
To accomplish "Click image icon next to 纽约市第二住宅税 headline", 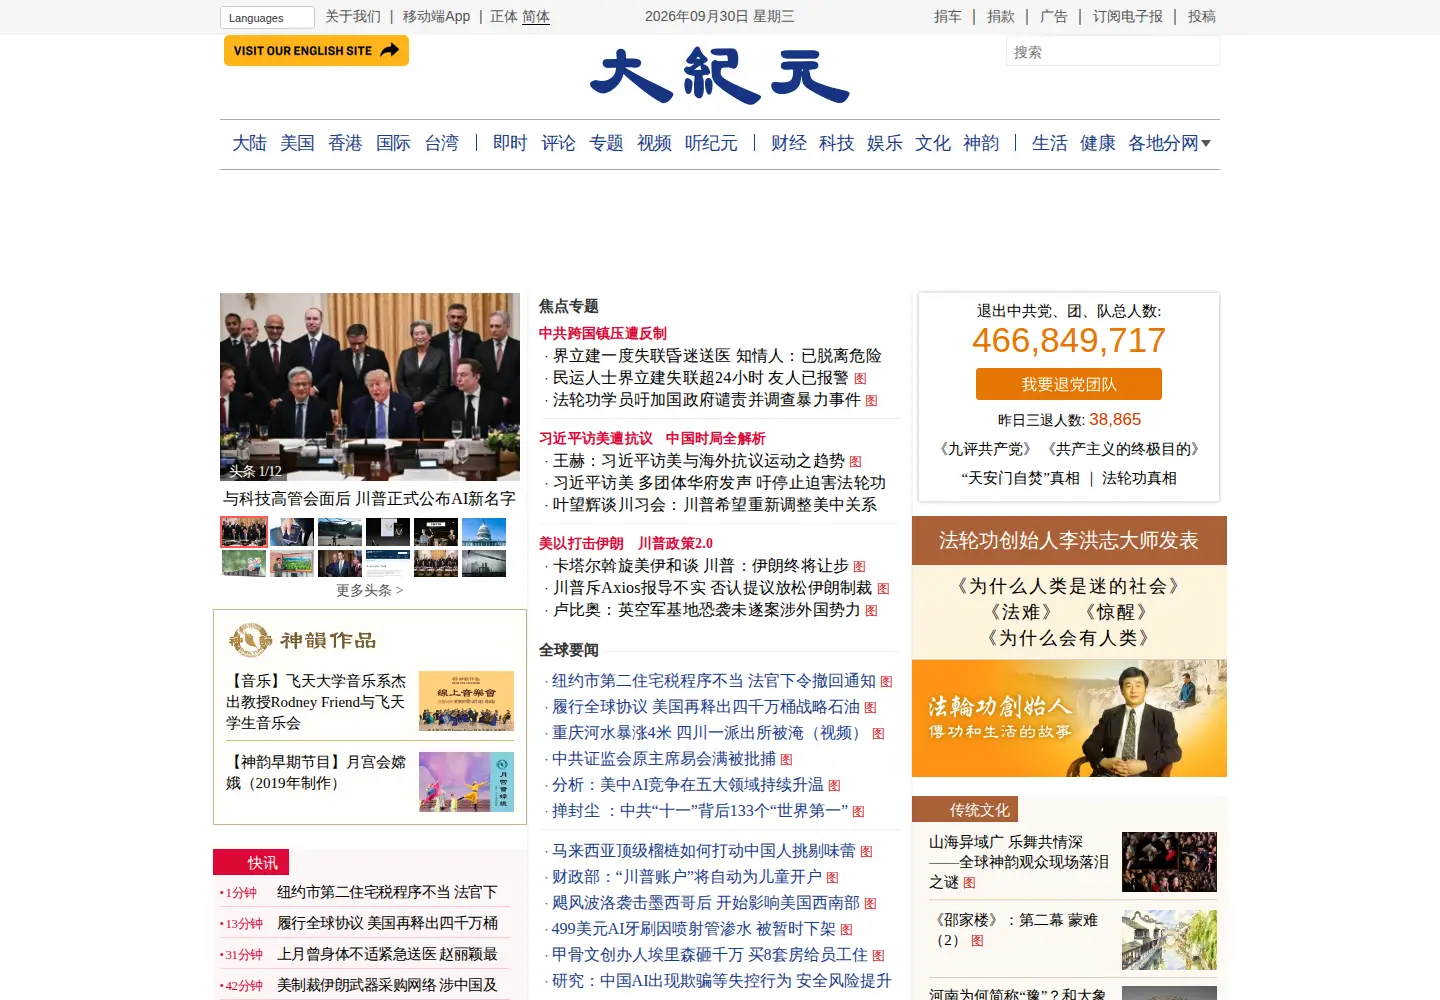I will pyautogui.click(x=886, y=682).
